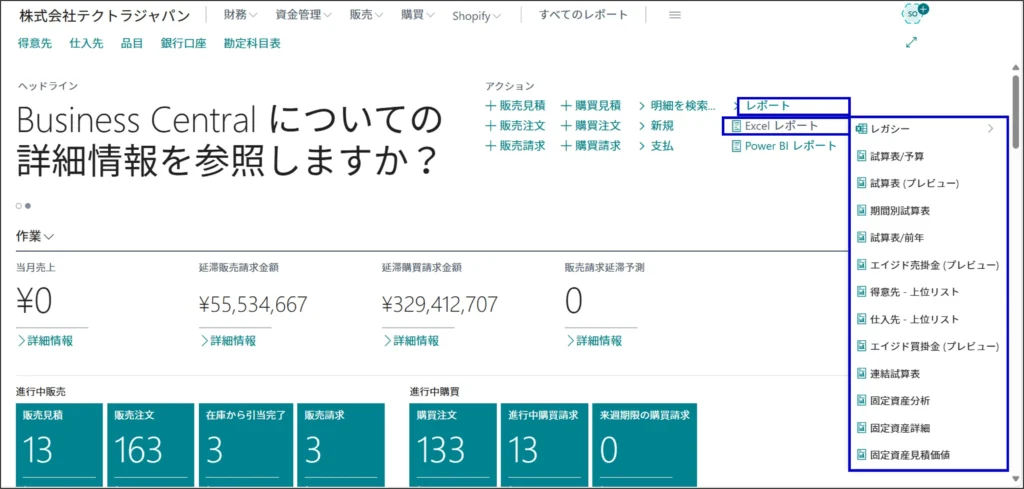1024x489 pixels.
Task: Click the icon next to 試算表/予算
Action: (x=861, y=156)
